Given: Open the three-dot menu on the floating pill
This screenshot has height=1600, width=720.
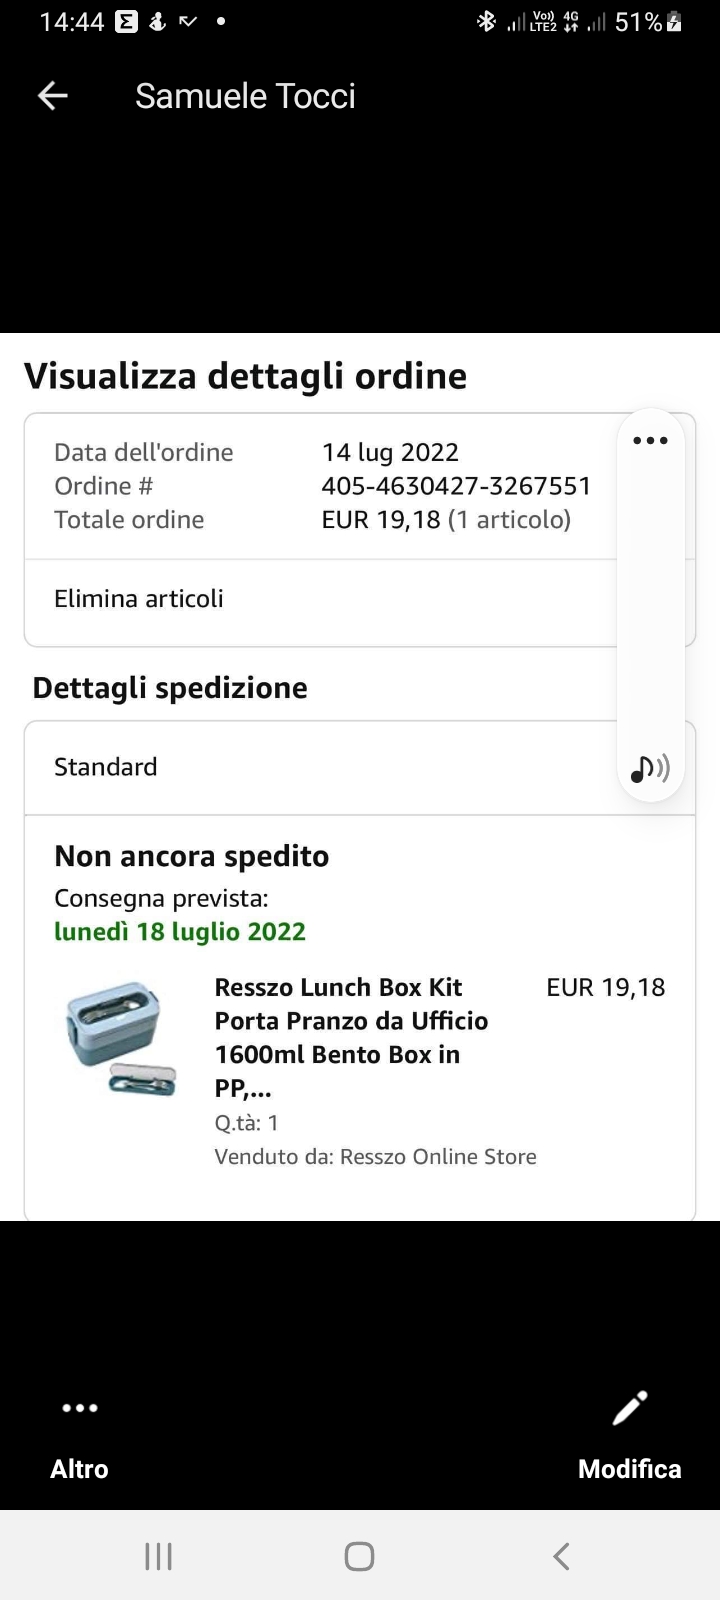Looking at the screenshot, I should click(650, 441).
